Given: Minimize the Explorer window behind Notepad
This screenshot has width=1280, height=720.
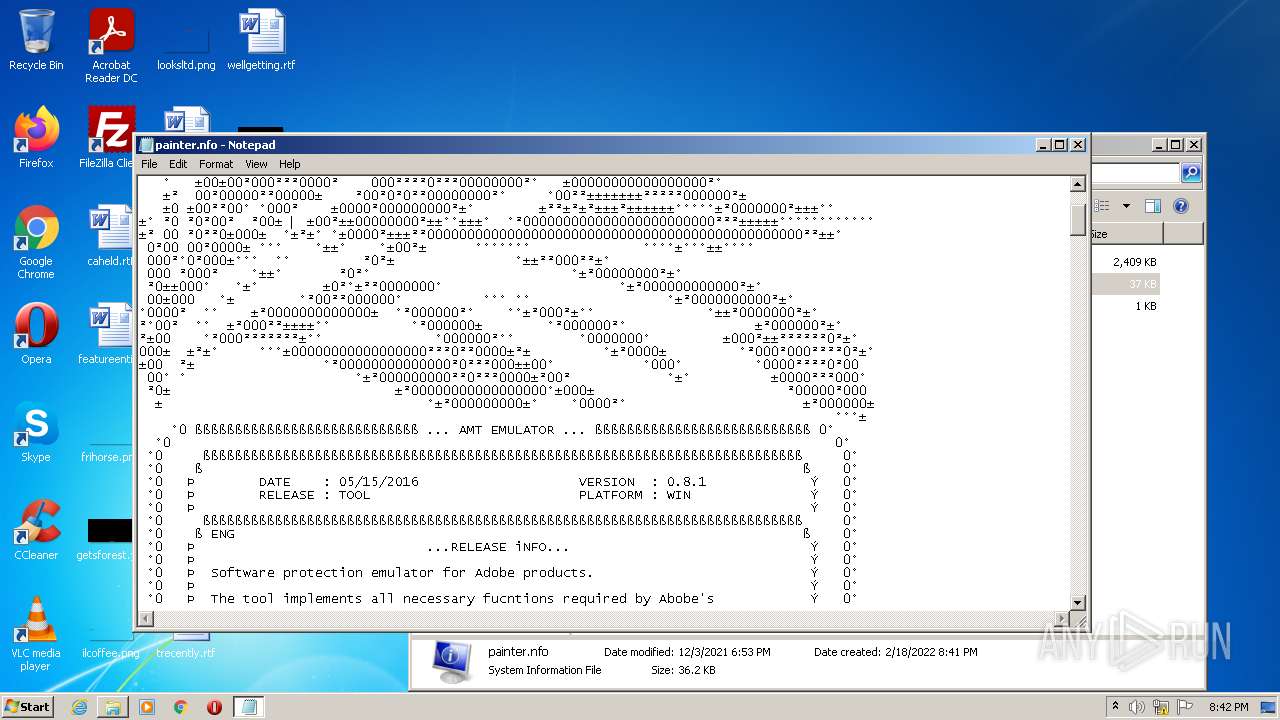Looking at the screenshot, I should tap(1159, 145).
